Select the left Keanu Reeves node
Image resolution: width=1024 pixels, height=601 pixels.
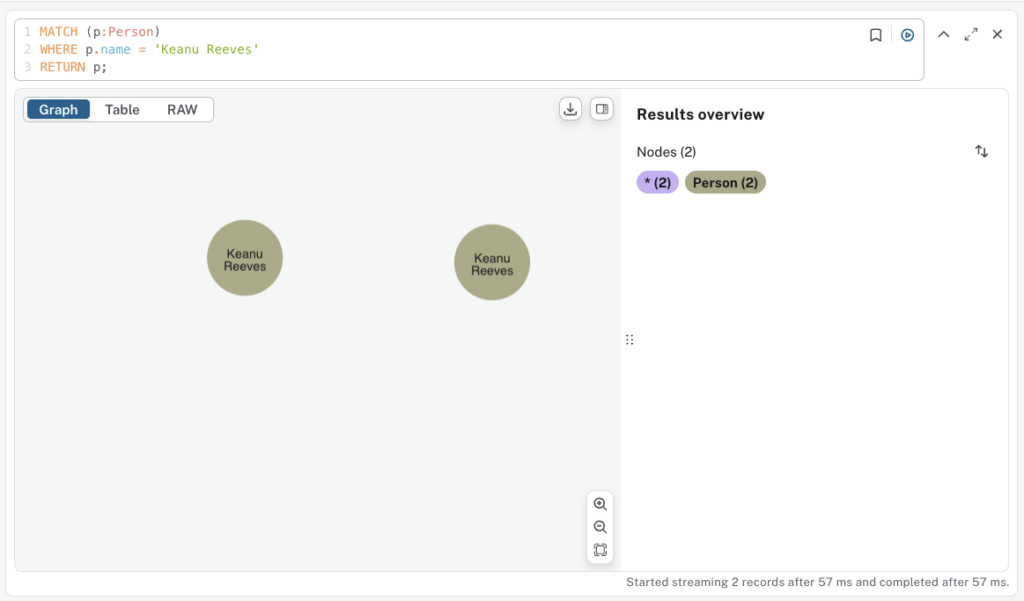[x=245, y=258]
